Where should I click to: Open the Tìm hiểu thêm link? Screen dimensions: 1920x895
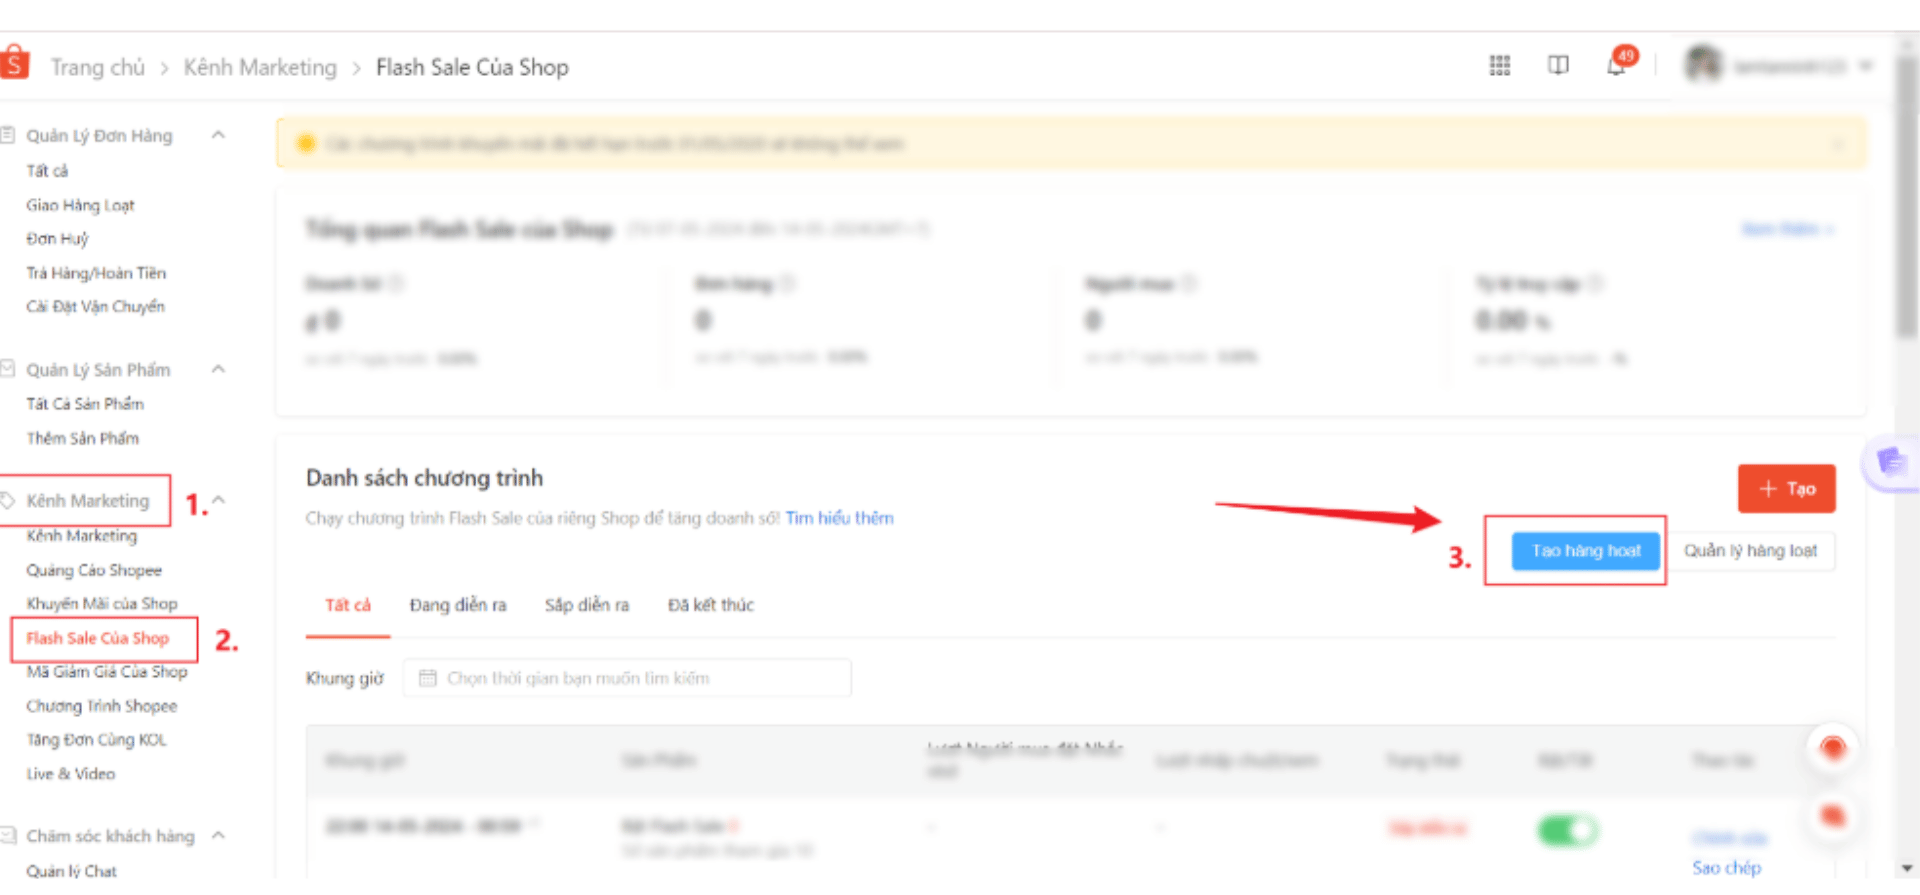coord(839,518)
